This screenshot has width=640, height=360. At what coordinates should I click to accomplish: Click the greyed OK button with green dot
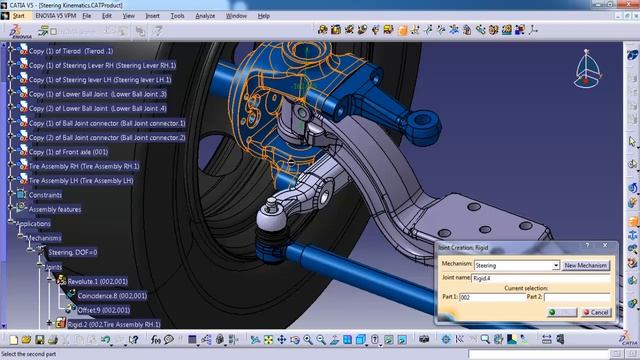click(562, 312)
